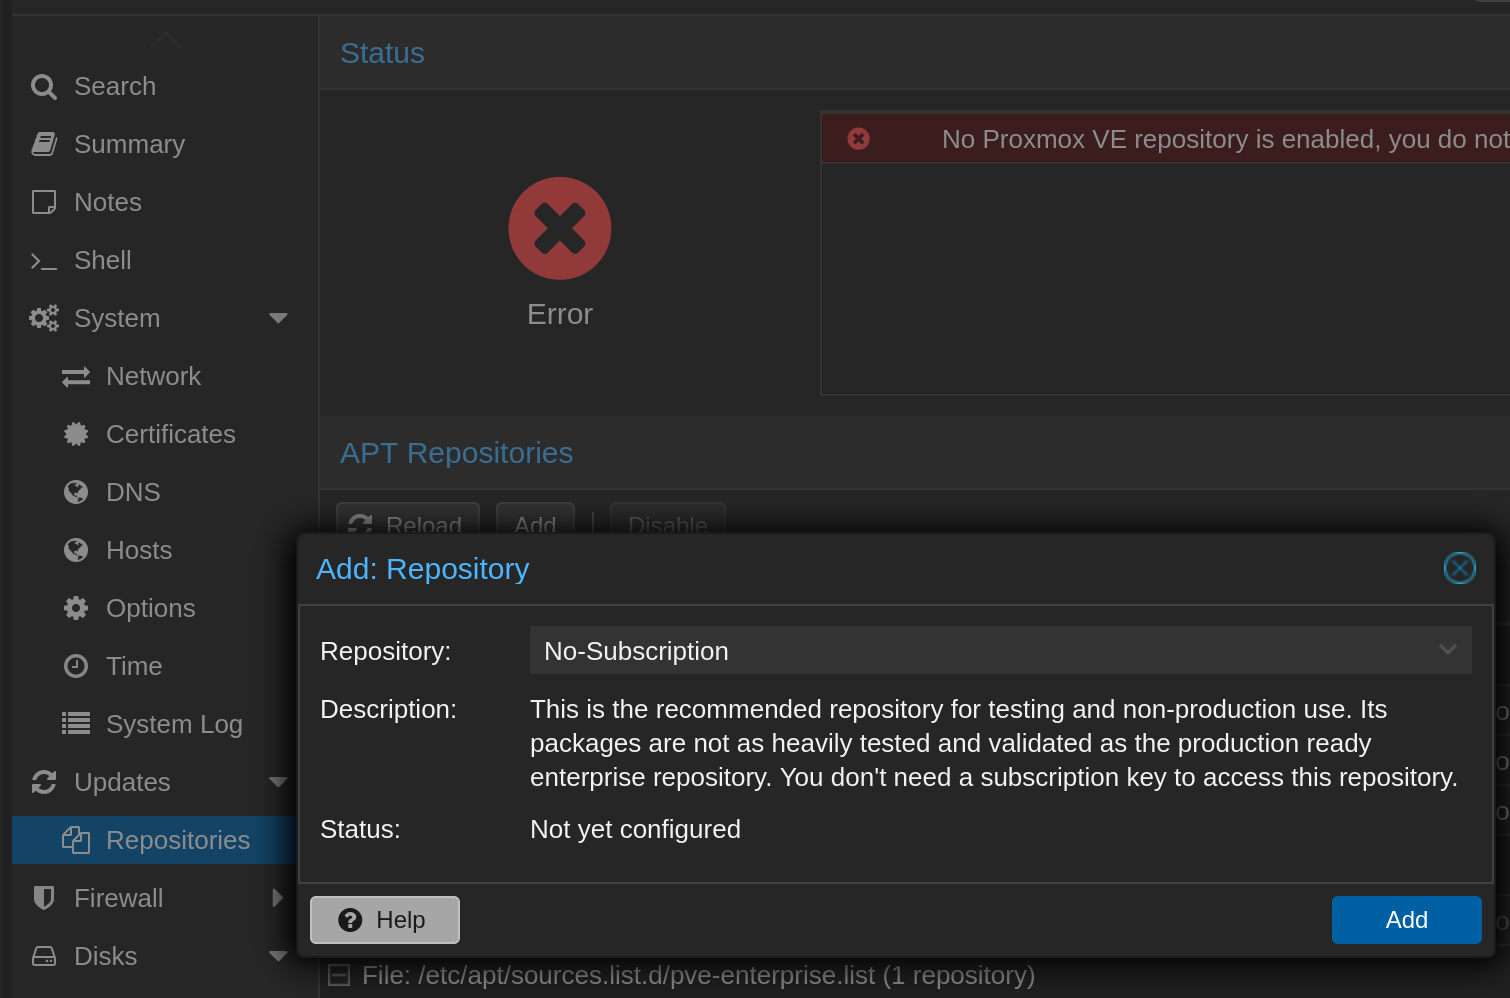Open the Repository No-Subscription dropdown
Screen dimensions: 1510x998
coord(1447,650)
